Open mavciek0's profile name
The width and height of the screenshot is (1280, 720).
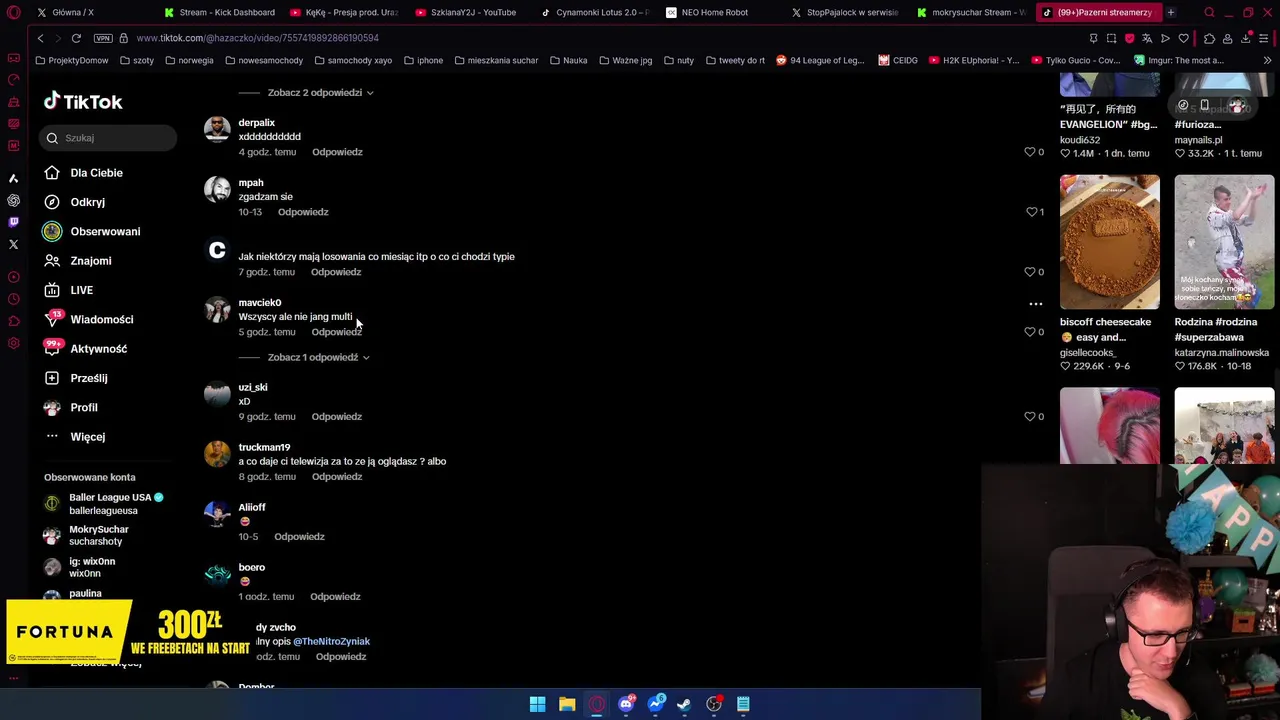[260, 303]
